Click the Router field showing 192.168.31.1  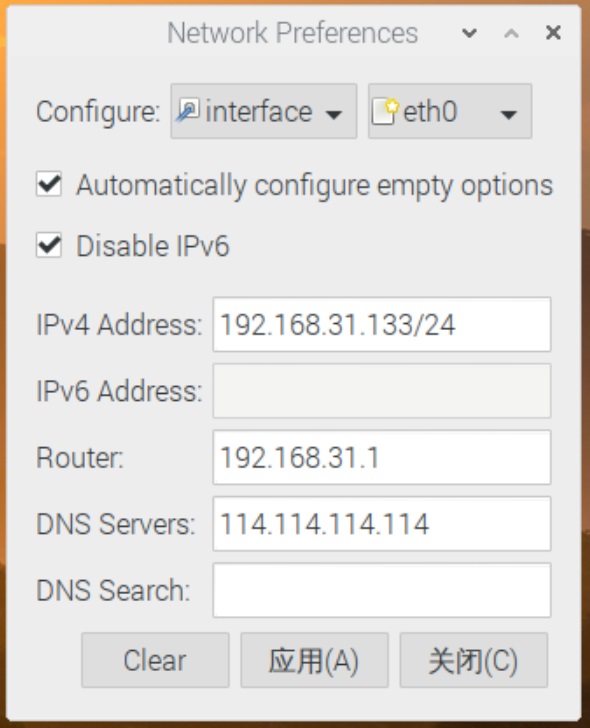click(382, 457)
